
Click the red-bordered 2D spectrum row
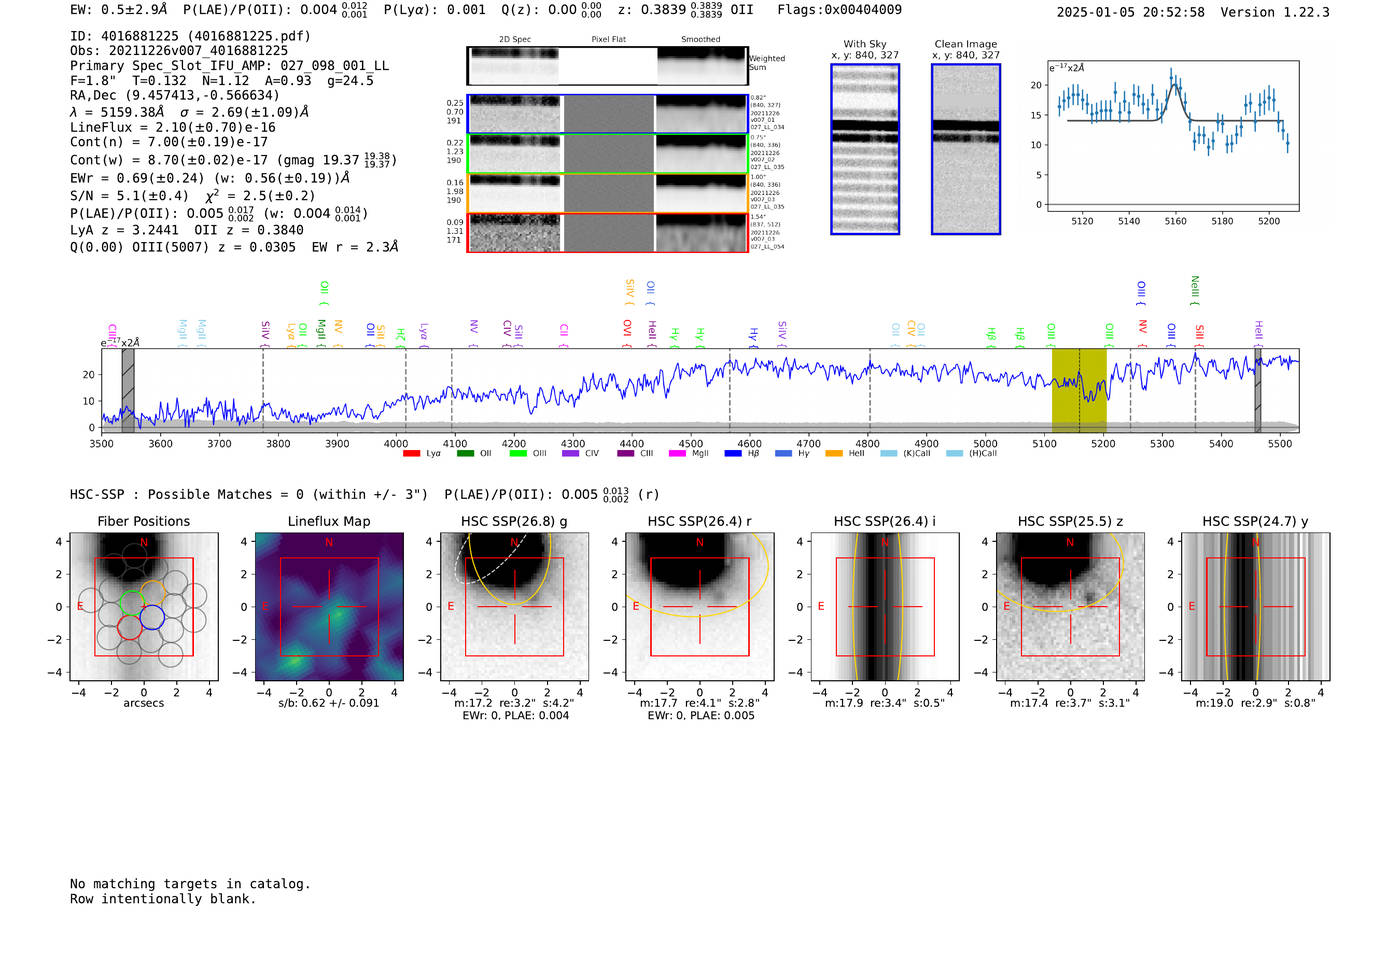pyautogui.click(x=607, y=232)
